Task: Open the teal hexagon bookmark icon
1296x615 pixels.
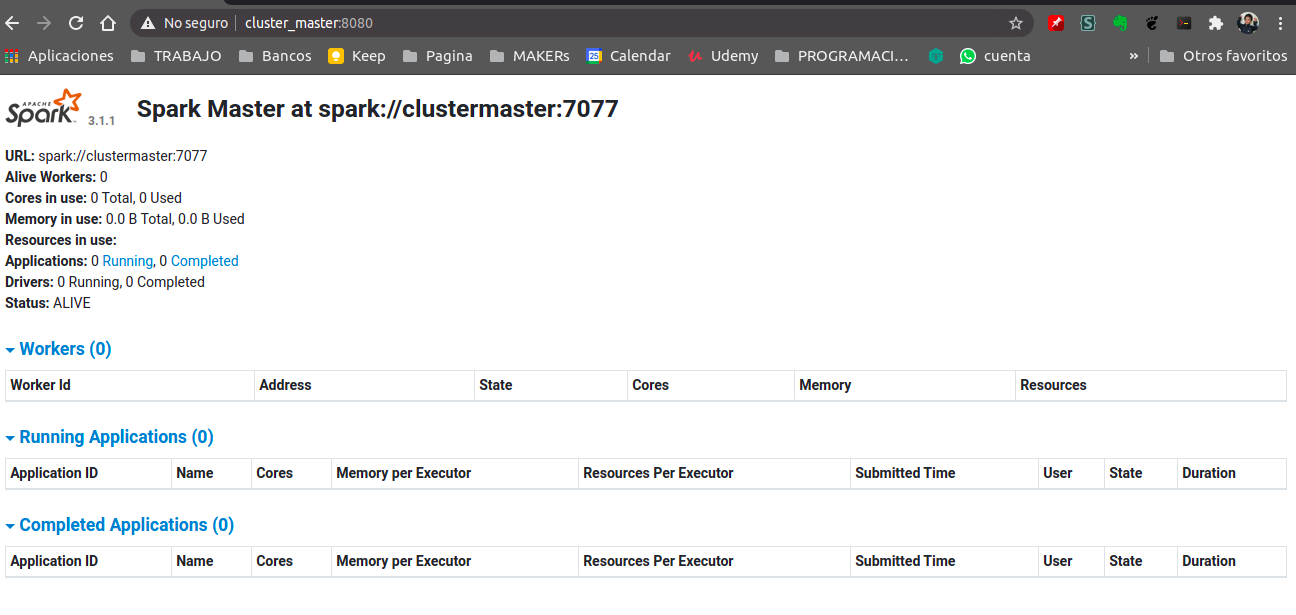Action: (936, 56)
